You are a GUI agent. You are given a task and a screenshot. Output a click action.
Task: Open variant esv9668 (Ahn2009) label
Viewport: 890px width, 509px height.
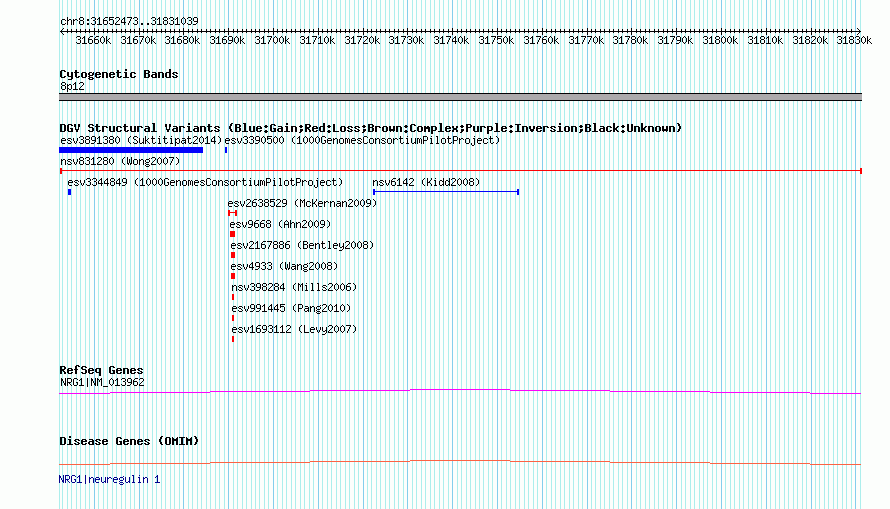click(280, 225)
